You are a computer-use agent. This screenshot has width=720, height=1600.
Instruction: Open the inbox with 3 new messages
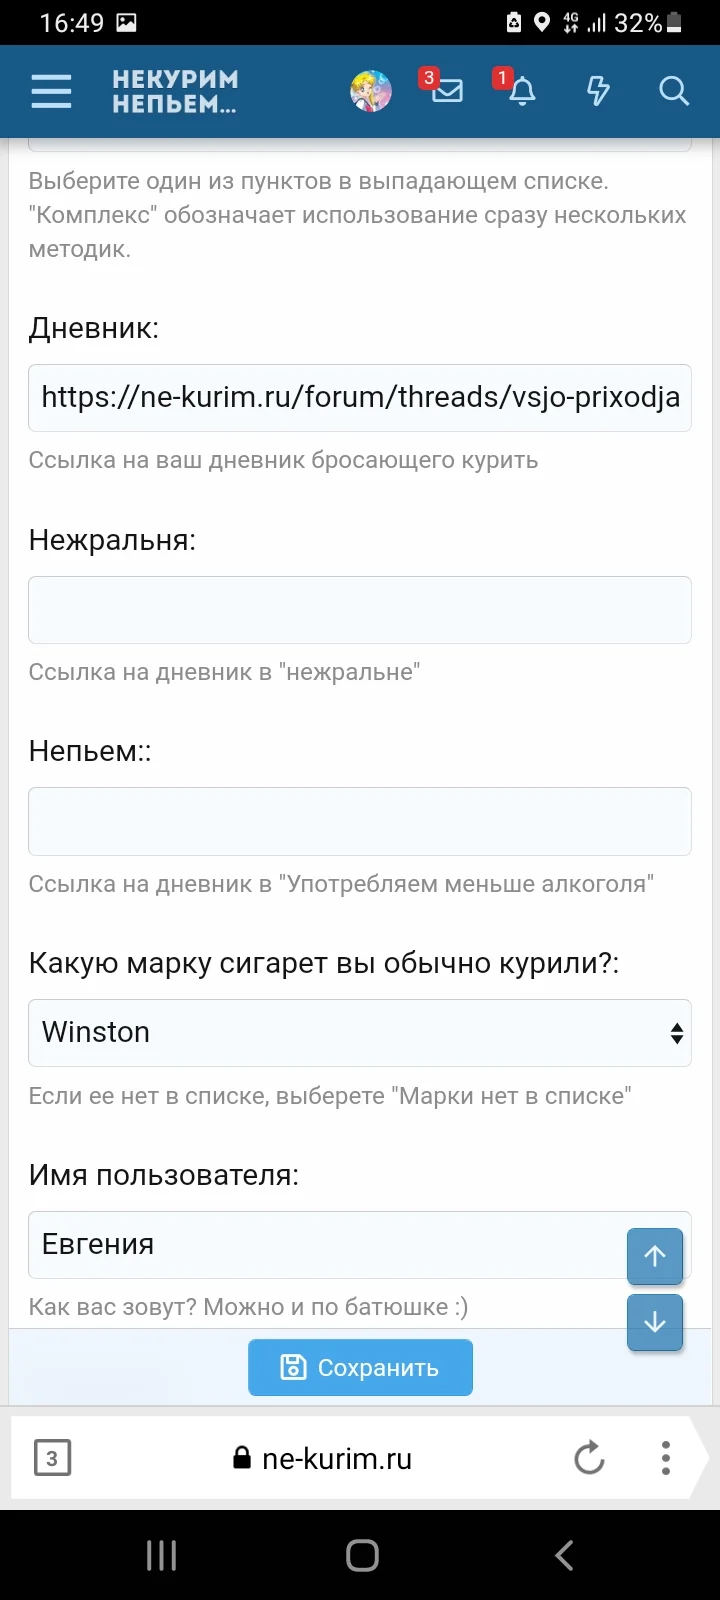[446, 91]
